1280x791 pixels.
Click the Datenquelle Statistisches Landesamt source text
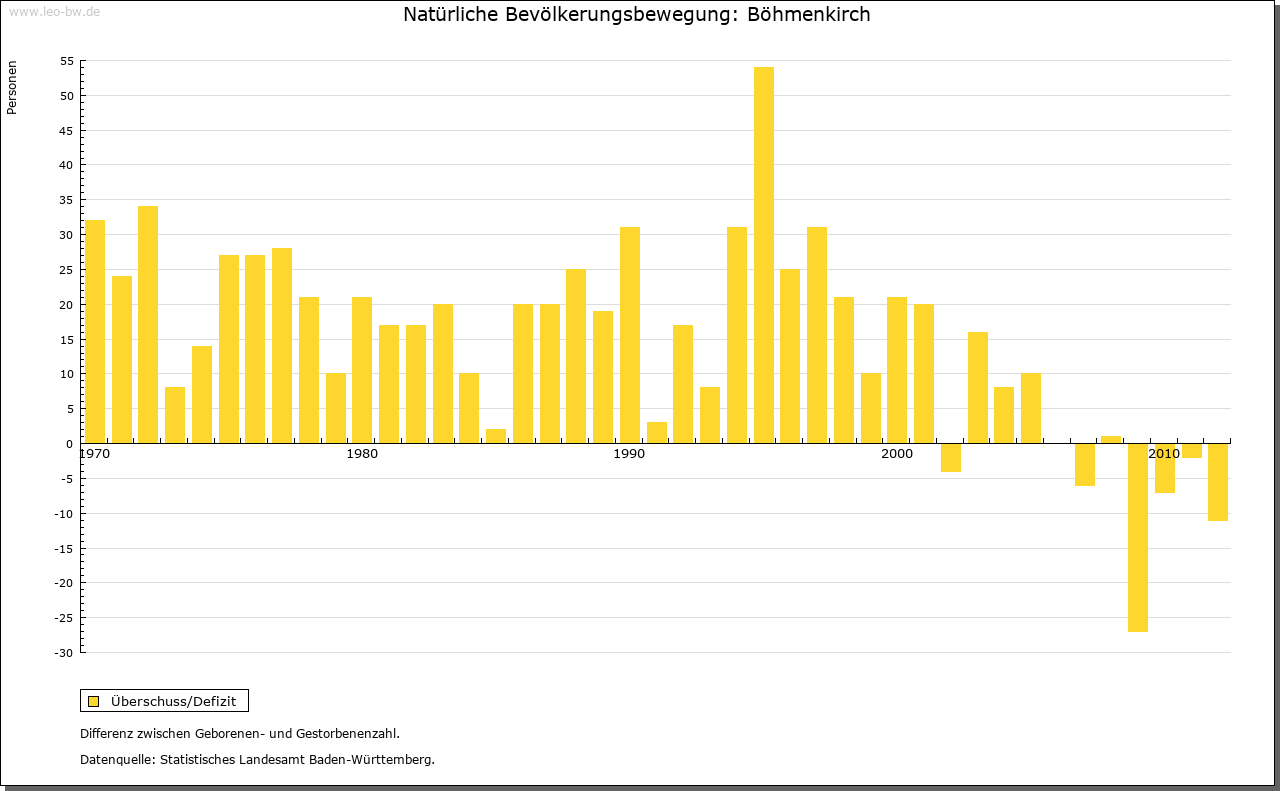257,759
